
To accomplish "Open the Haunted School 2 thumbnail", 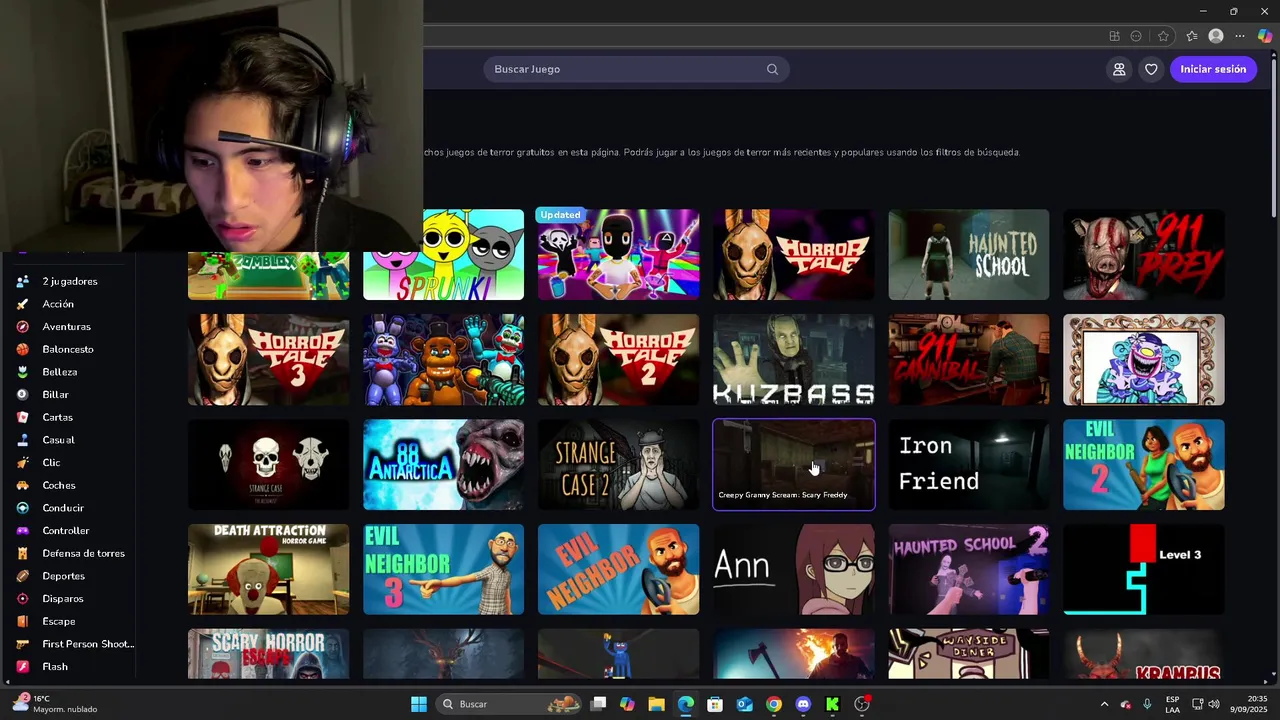I will tap(968, 569).
